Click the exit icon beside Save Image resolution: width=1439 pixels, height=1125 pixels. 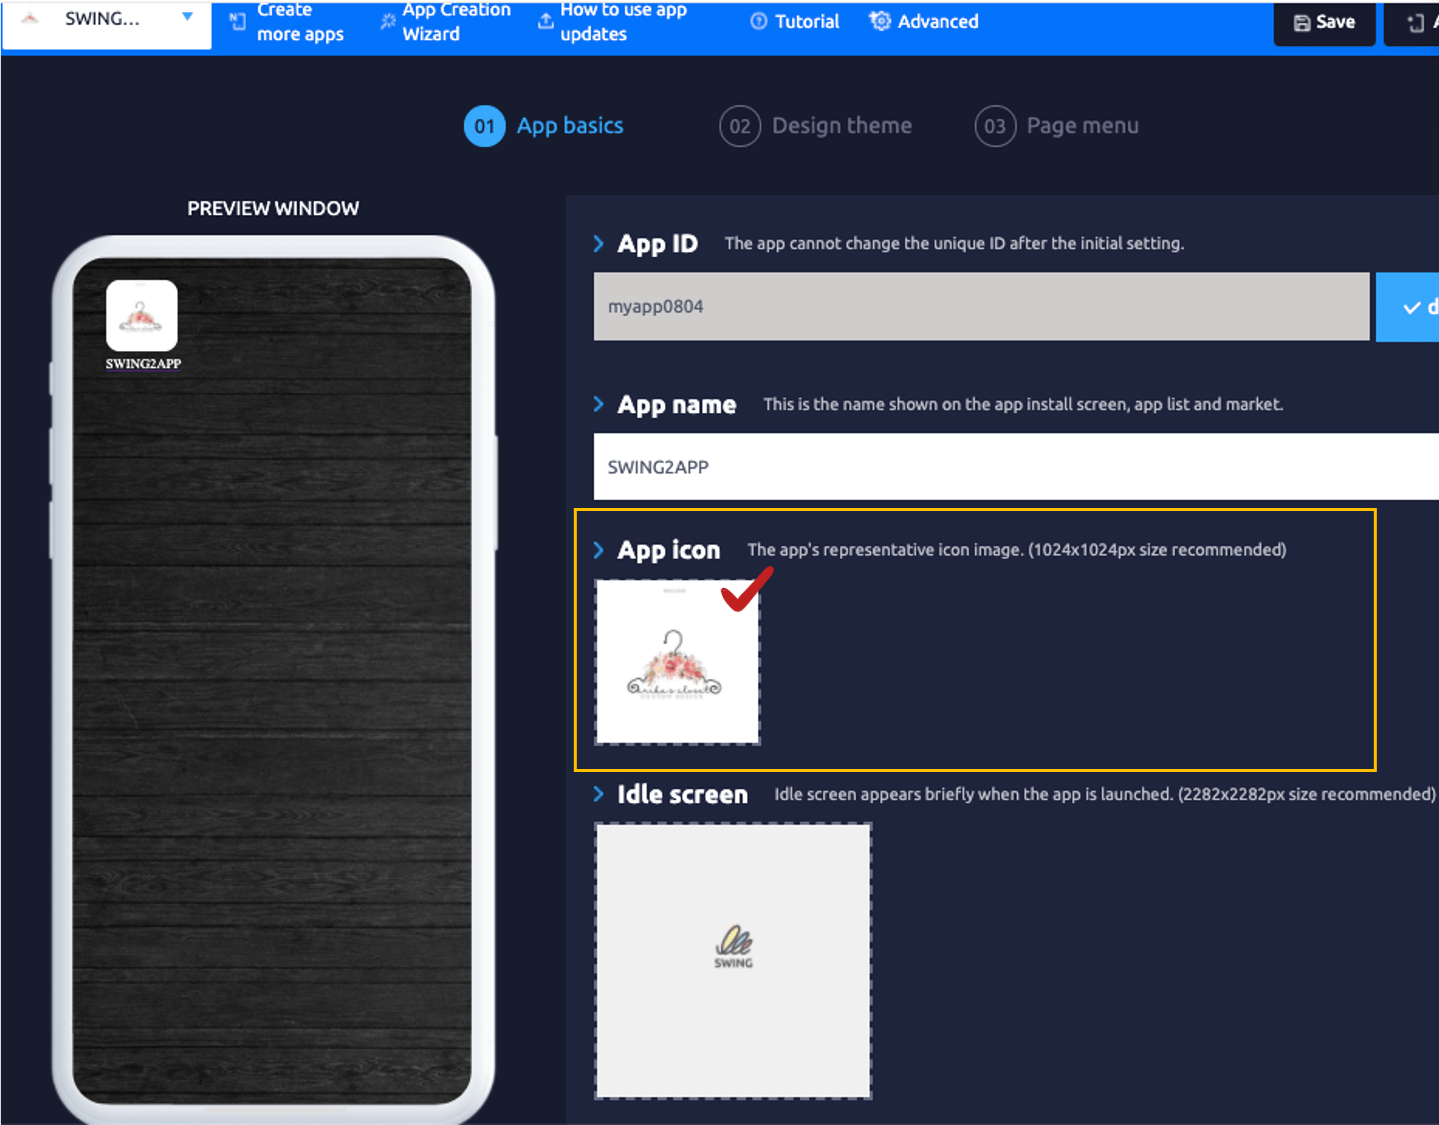[1415, 23]
